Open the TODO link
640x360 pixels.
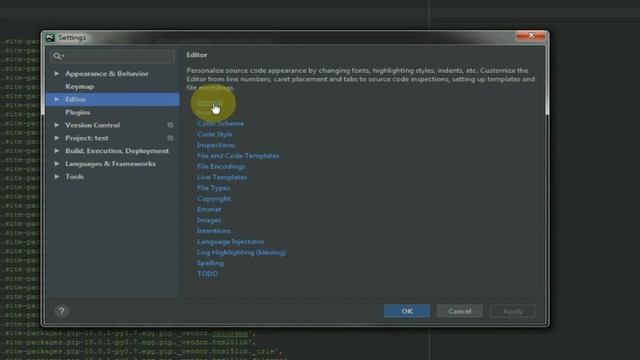207,274
